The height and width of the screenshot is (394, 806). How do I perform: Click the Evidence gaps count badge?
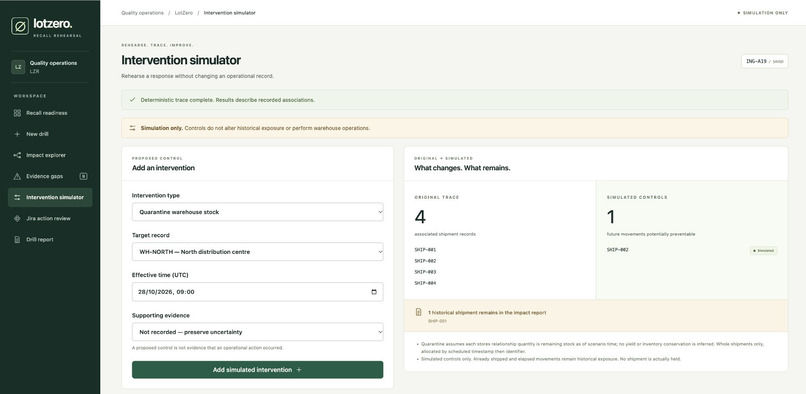point(83,176)
